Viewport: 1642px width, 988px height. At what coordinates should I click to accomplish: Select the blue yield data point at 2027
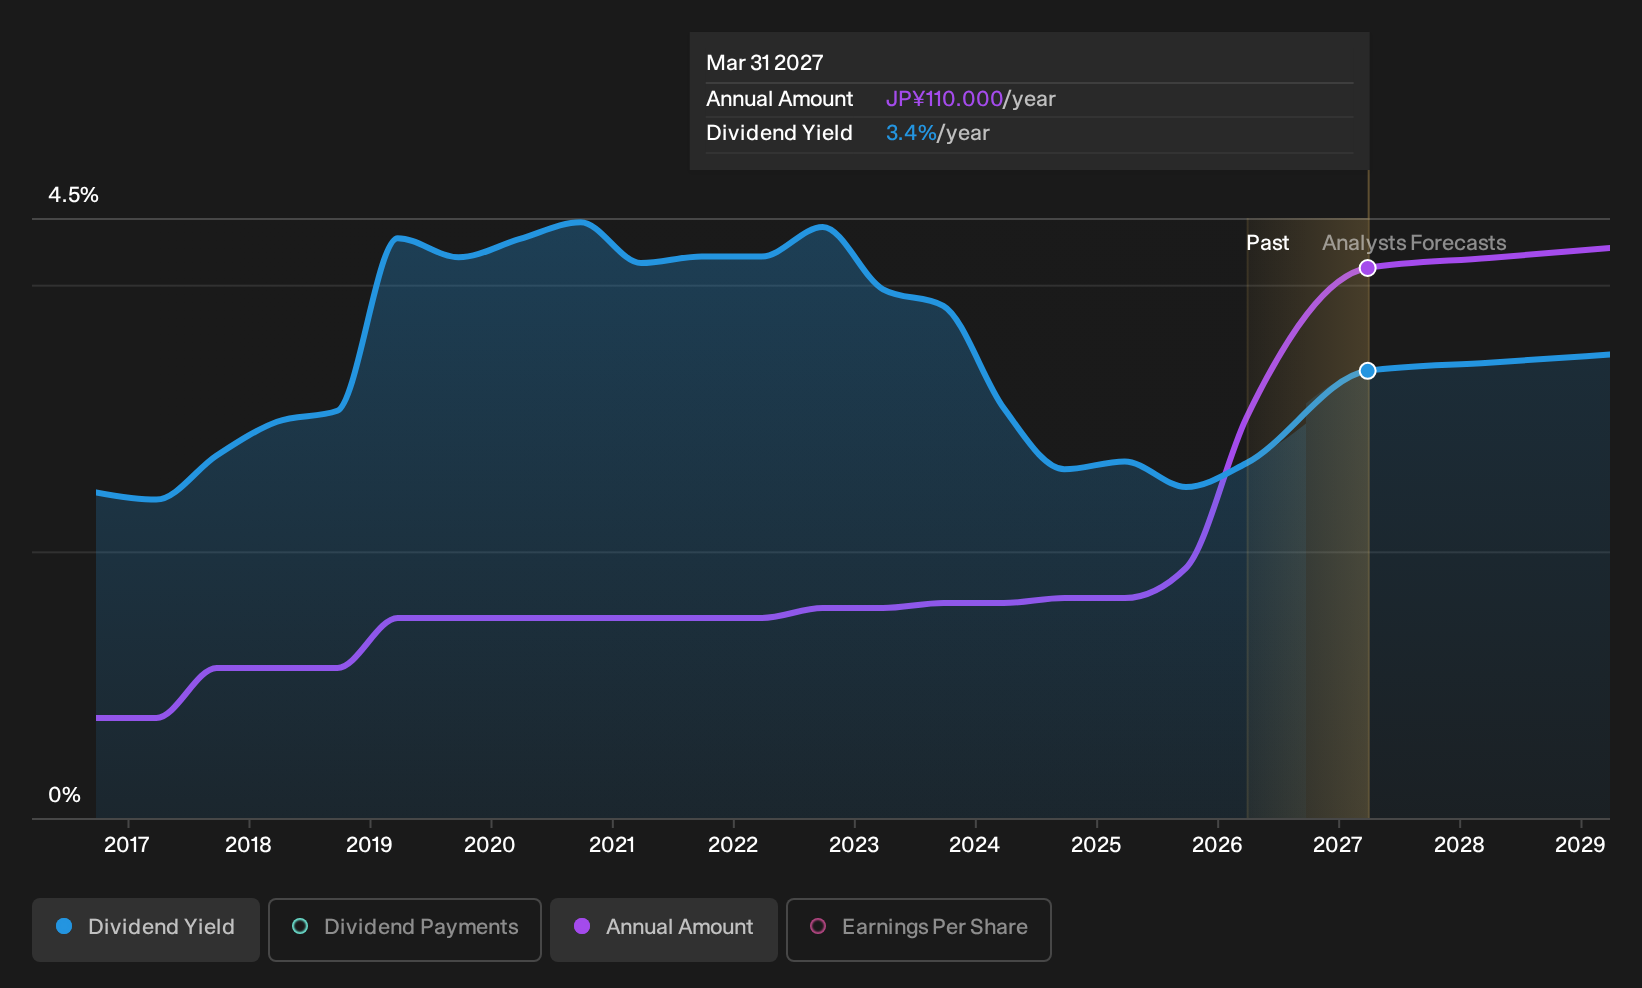[x=1368, y=371]
